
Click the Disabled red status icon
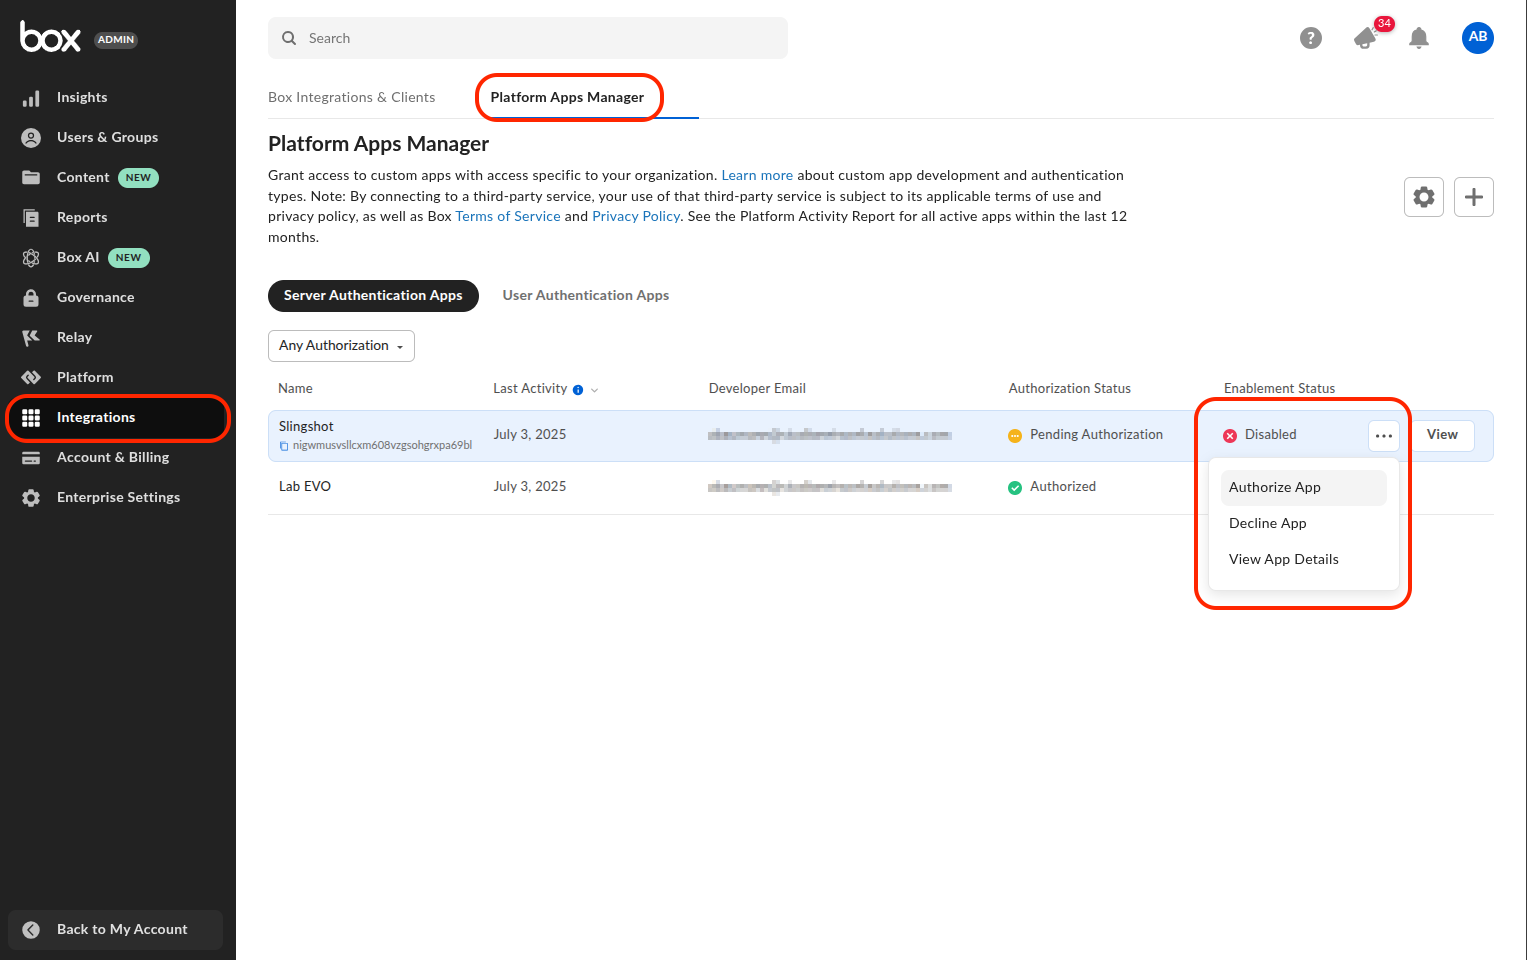click(x=1230, y=435)
